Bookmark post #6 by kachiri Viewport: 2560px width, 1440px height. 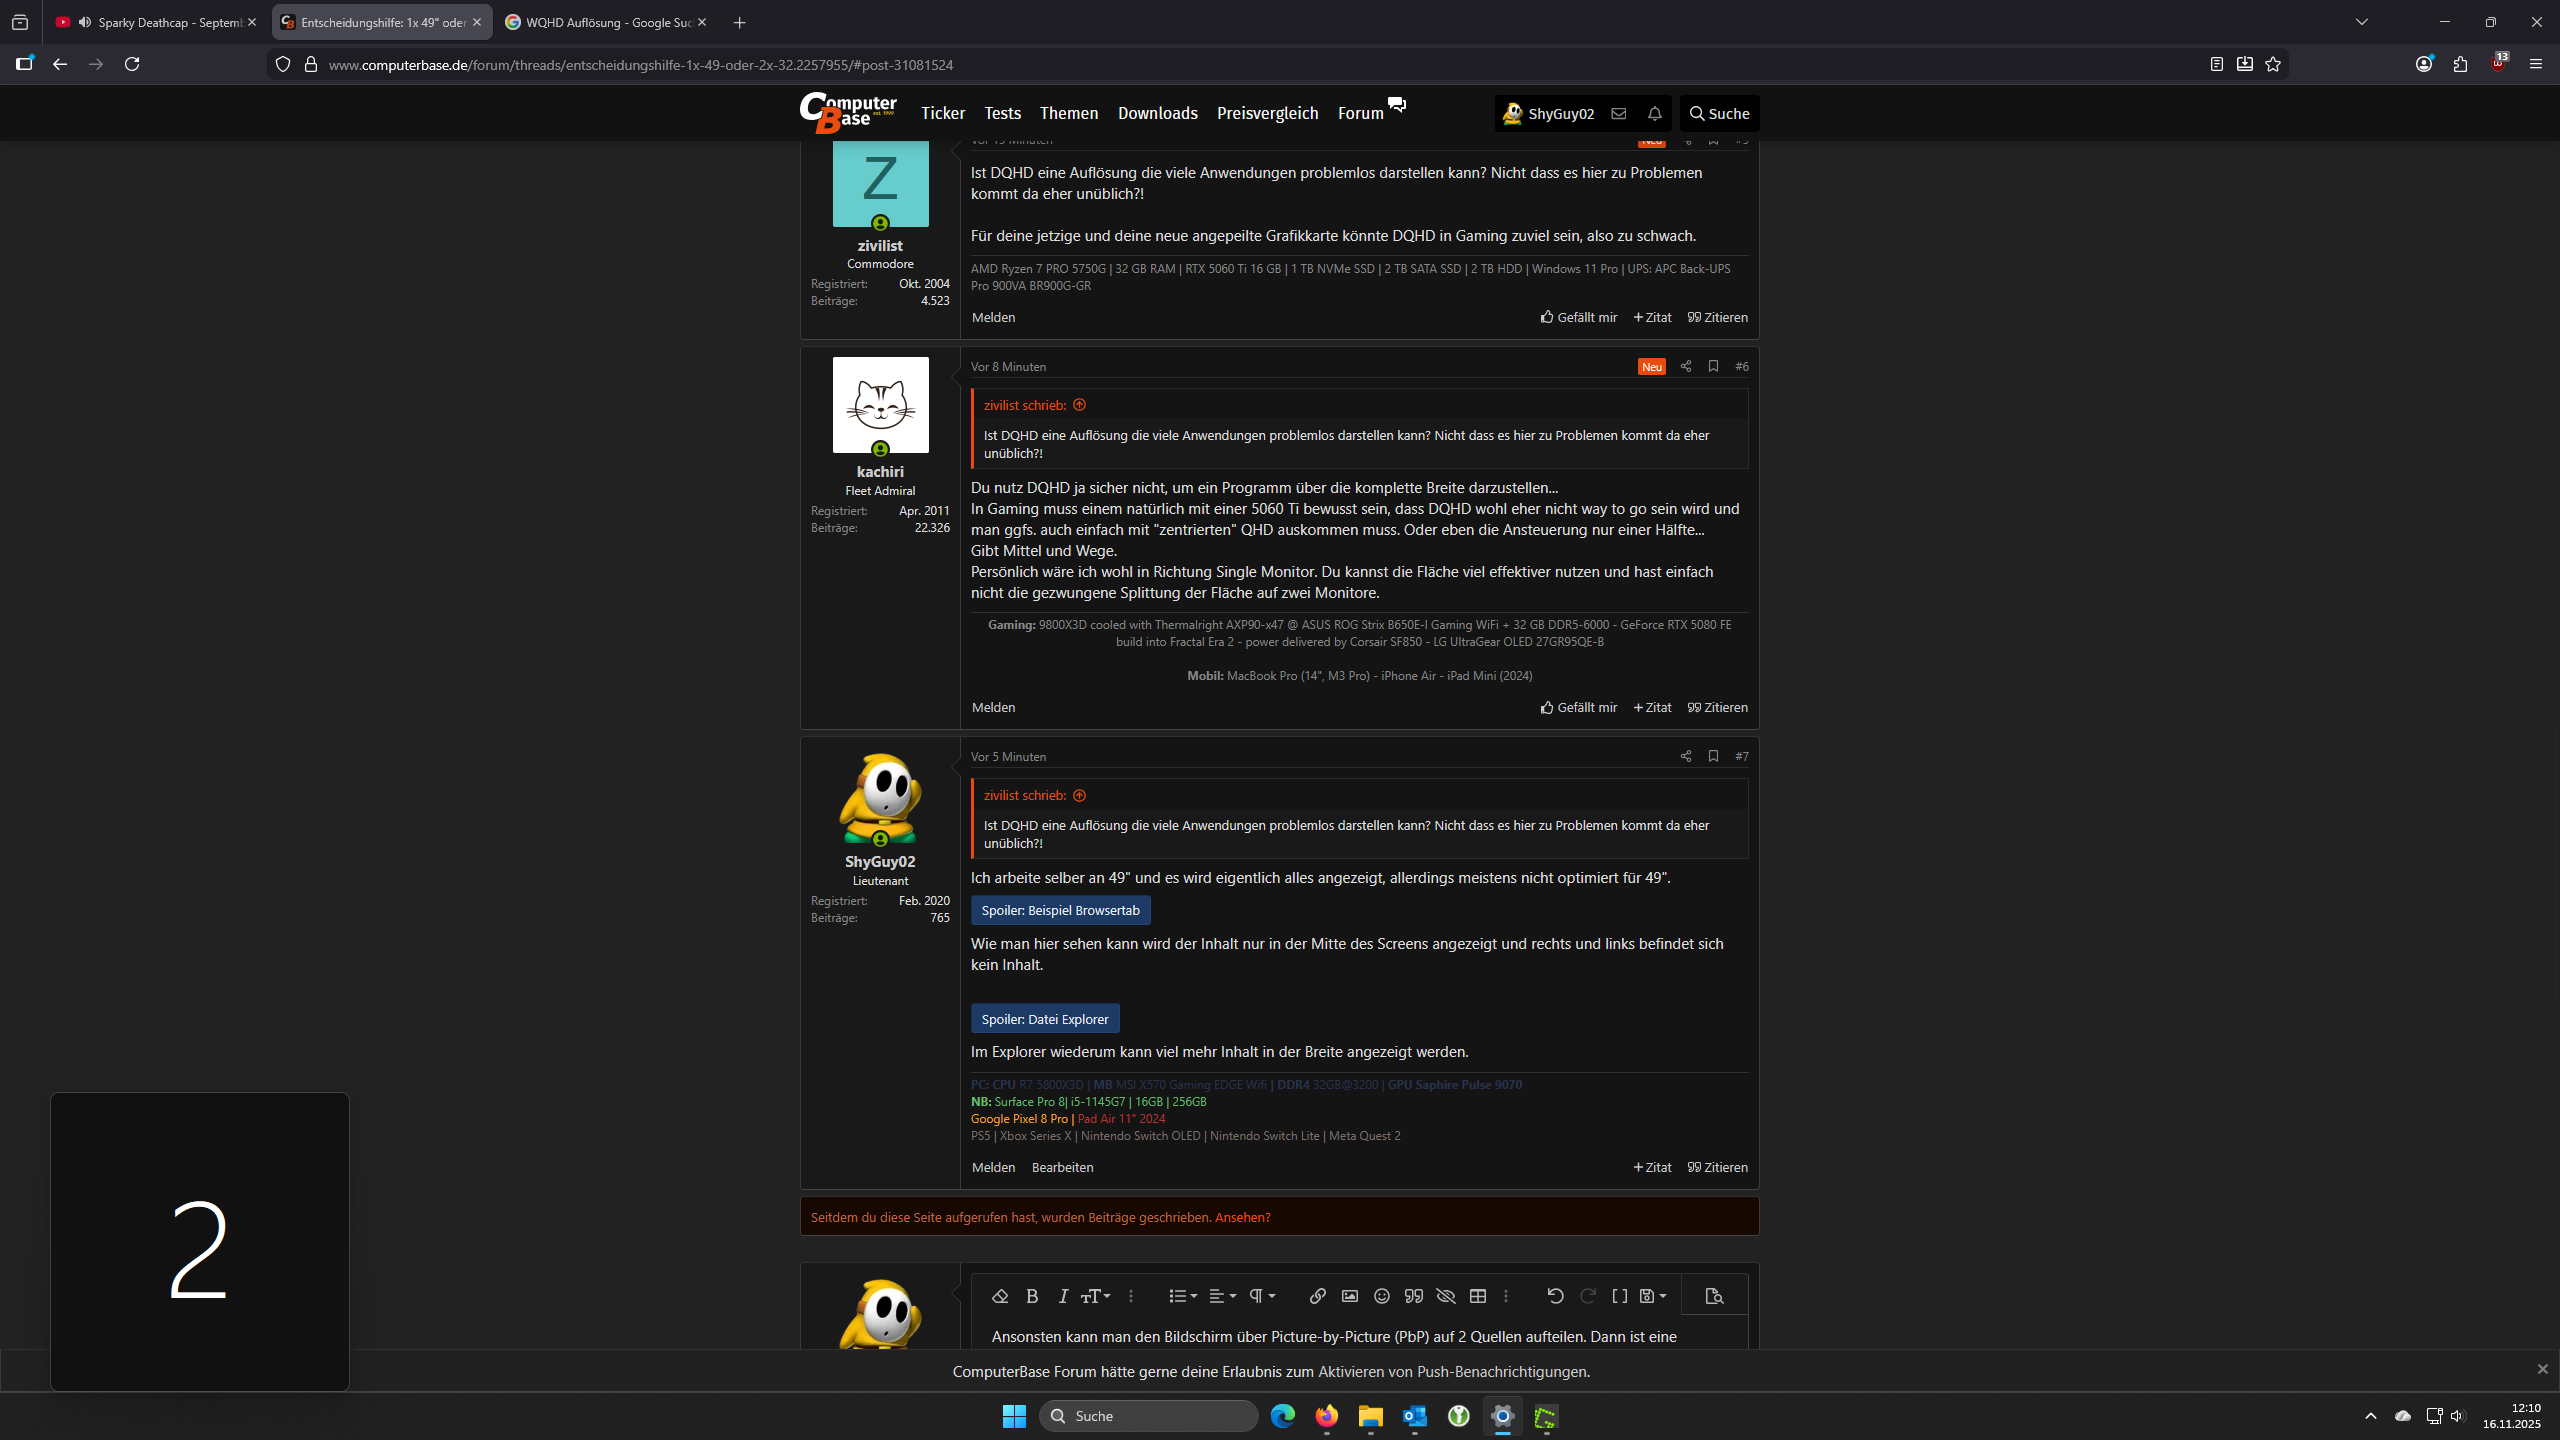pyautogui.click(x=1713, y=366)
